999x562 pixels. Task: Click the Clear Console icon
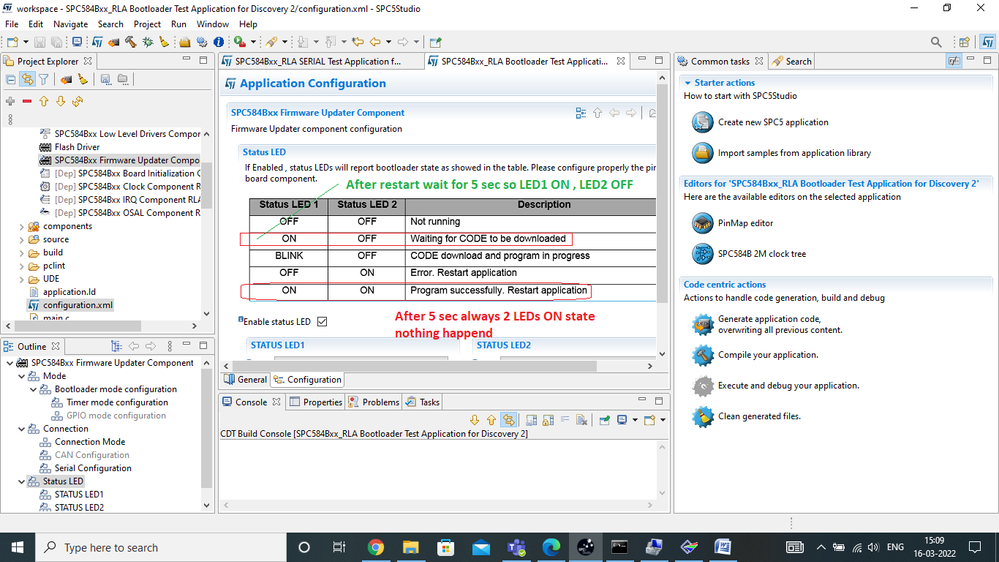pos(582,420)
